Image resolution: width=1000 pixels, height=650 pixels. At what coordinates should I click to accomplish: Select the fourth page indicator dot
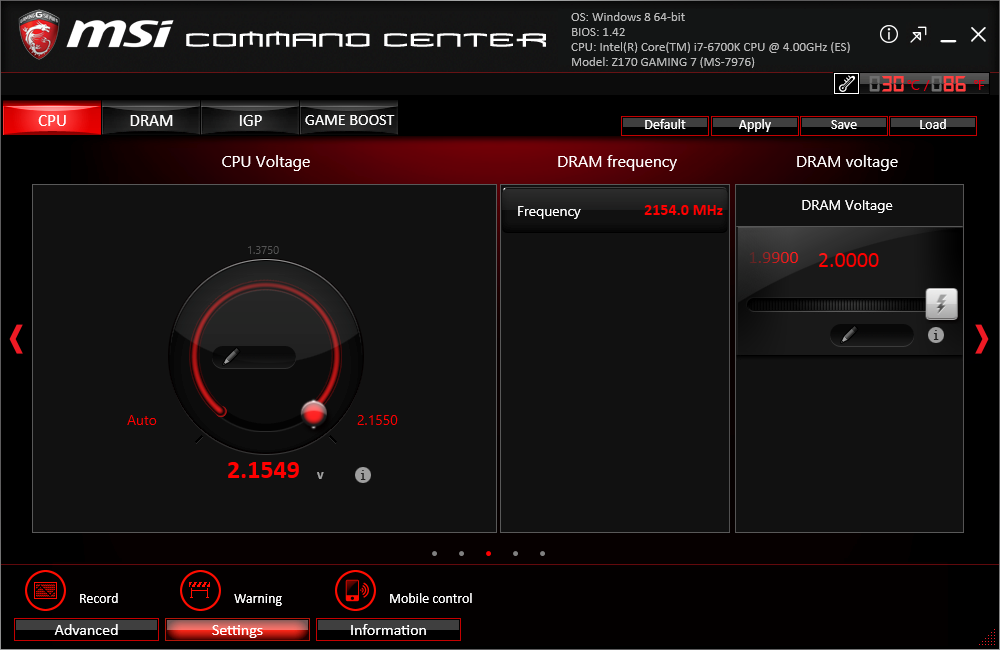click(515, 554)
